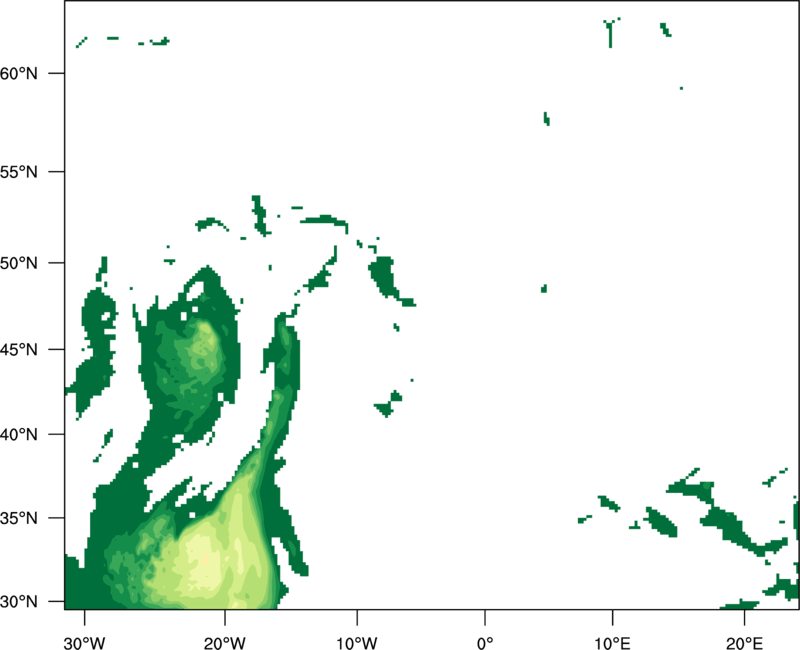Click the 30°N latitude label

18,602
